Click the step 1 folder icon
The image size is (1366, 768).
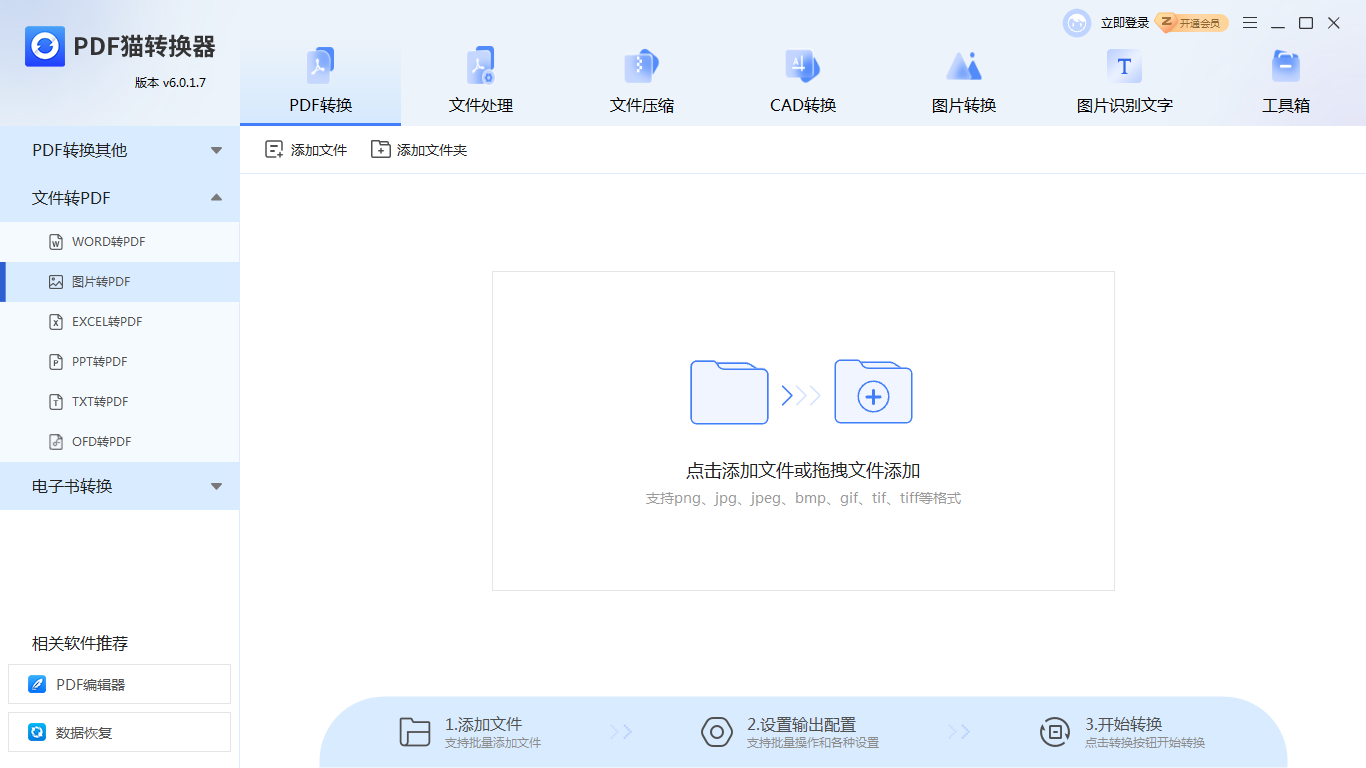(414, 732)
